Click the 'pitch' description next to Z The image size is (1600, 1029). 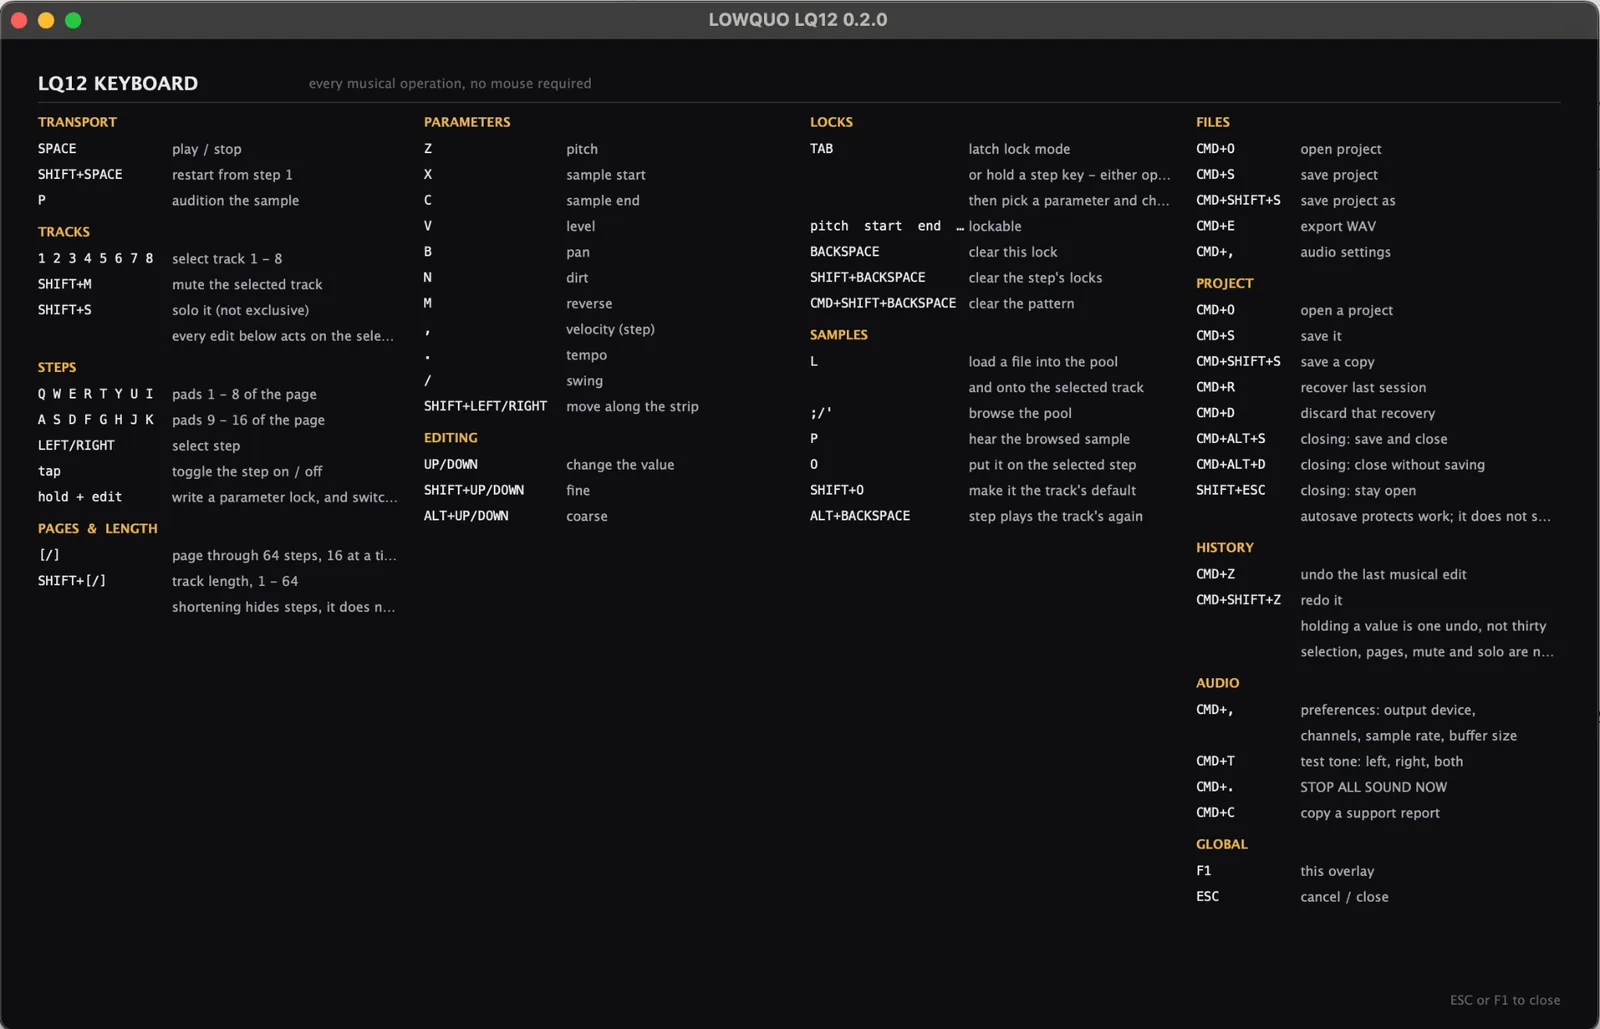(582, 149)
